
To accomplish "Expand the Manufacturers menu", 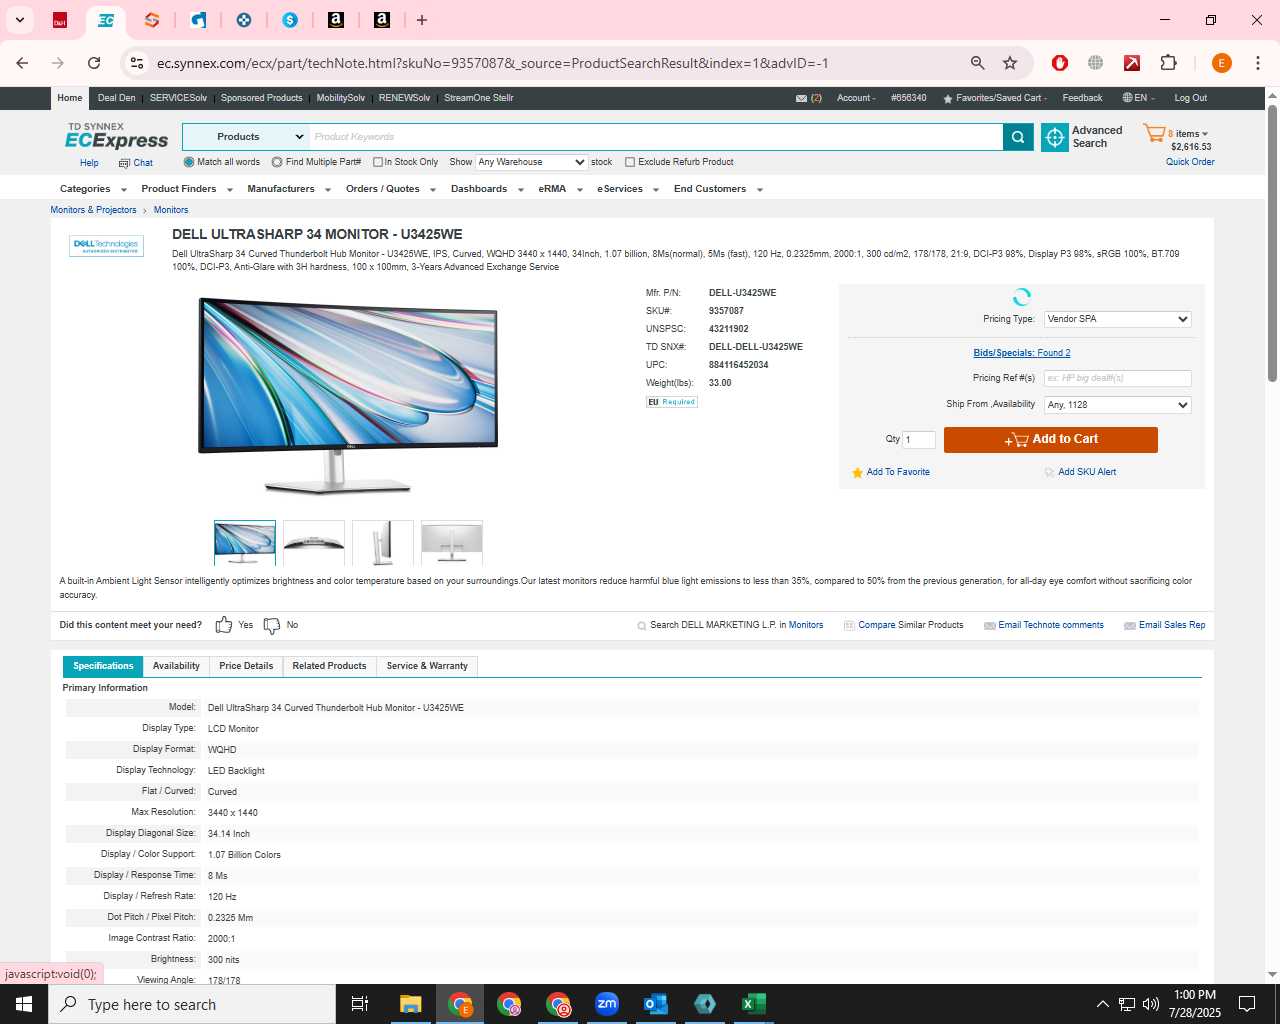I will (x=289, y=189).
